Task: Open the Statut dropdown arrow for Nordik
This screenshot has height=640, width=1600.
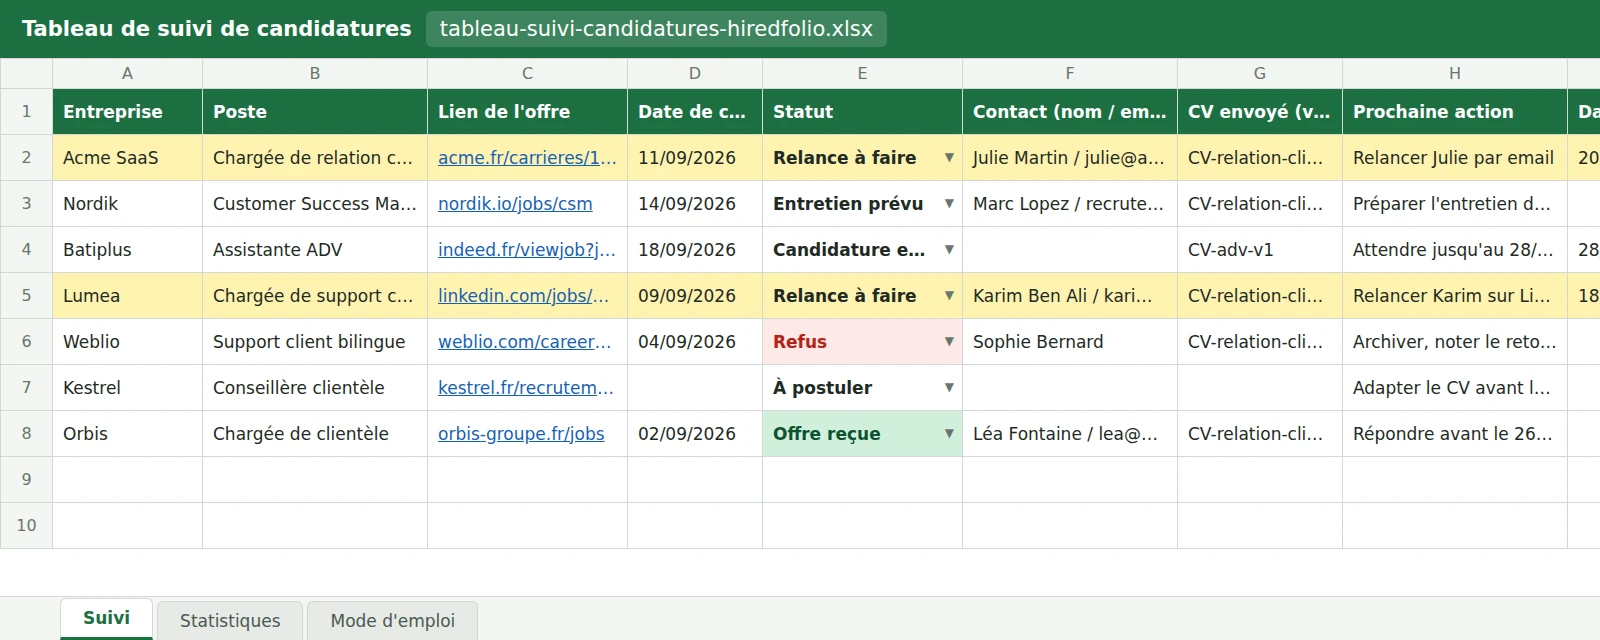Action: [x=949, y=204]
